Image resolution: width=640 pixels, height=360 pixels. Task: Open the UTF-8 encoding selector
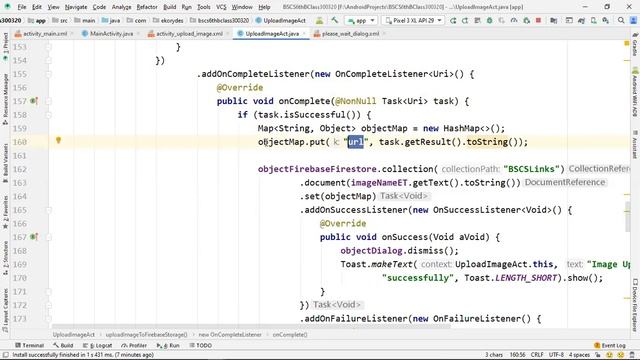(556, 355)
